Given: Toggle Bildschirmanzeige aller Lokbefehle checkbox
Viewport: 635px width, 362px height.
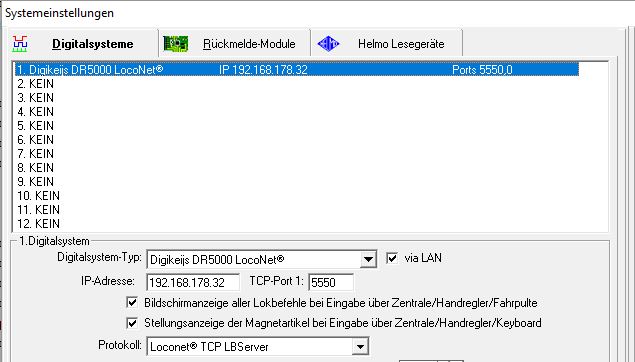Looking at the screenshot, I should coord(132,302).
